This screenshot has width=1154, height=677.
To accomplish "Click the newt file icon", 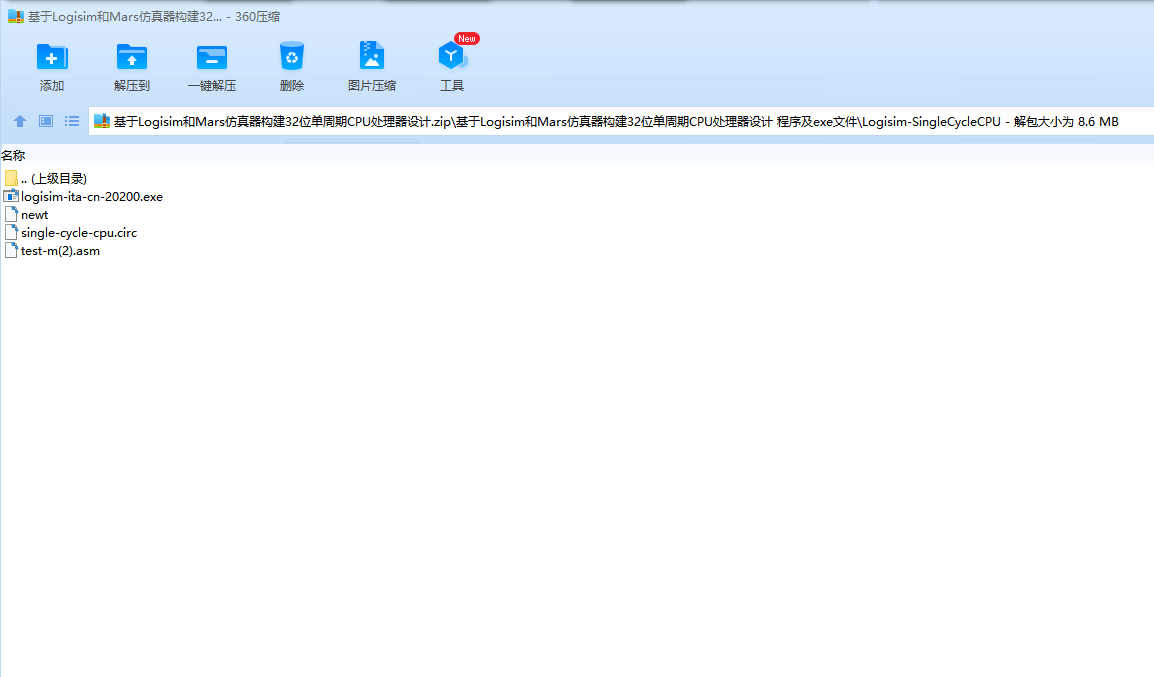I will click(x=10, y=214).
